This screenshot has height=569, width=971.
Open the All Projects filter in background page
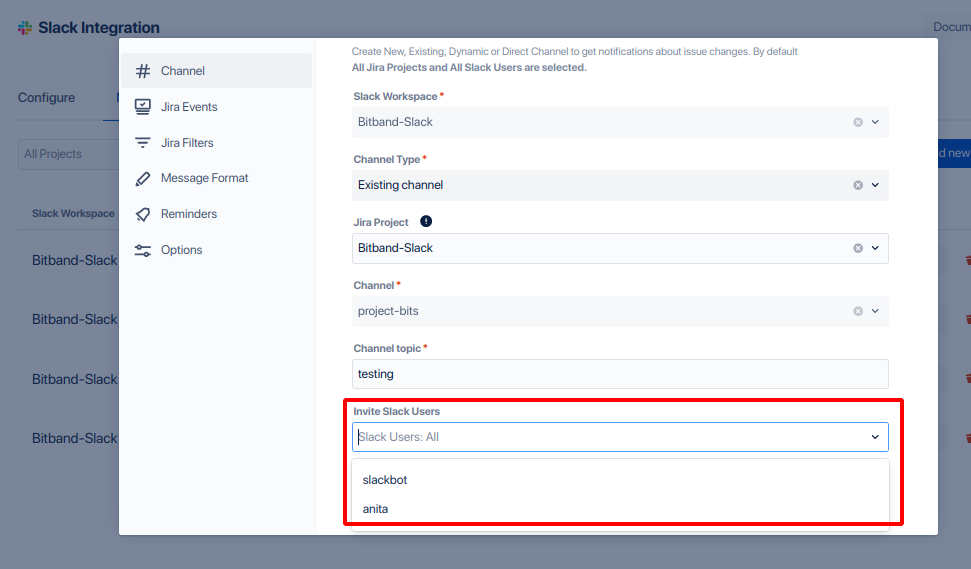point(68,154)
